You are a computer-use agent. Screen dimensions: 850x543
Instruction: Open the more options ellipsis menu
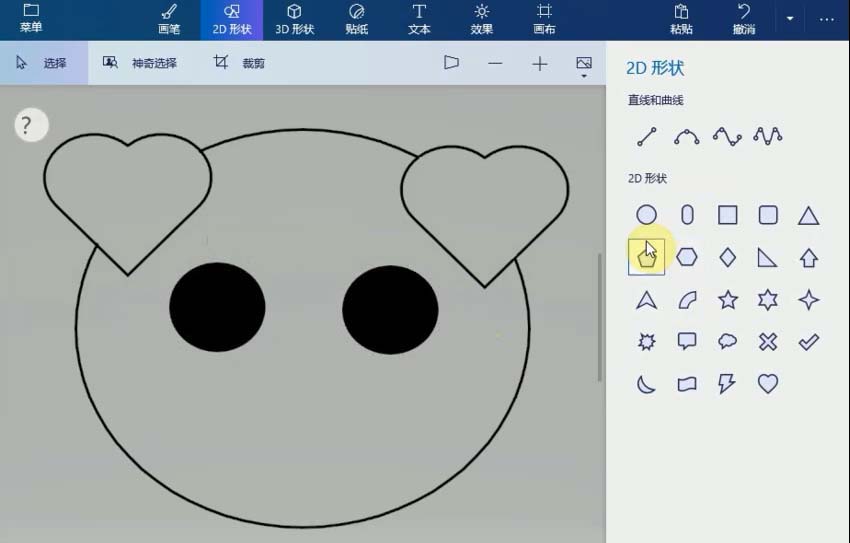click(827, 20)
